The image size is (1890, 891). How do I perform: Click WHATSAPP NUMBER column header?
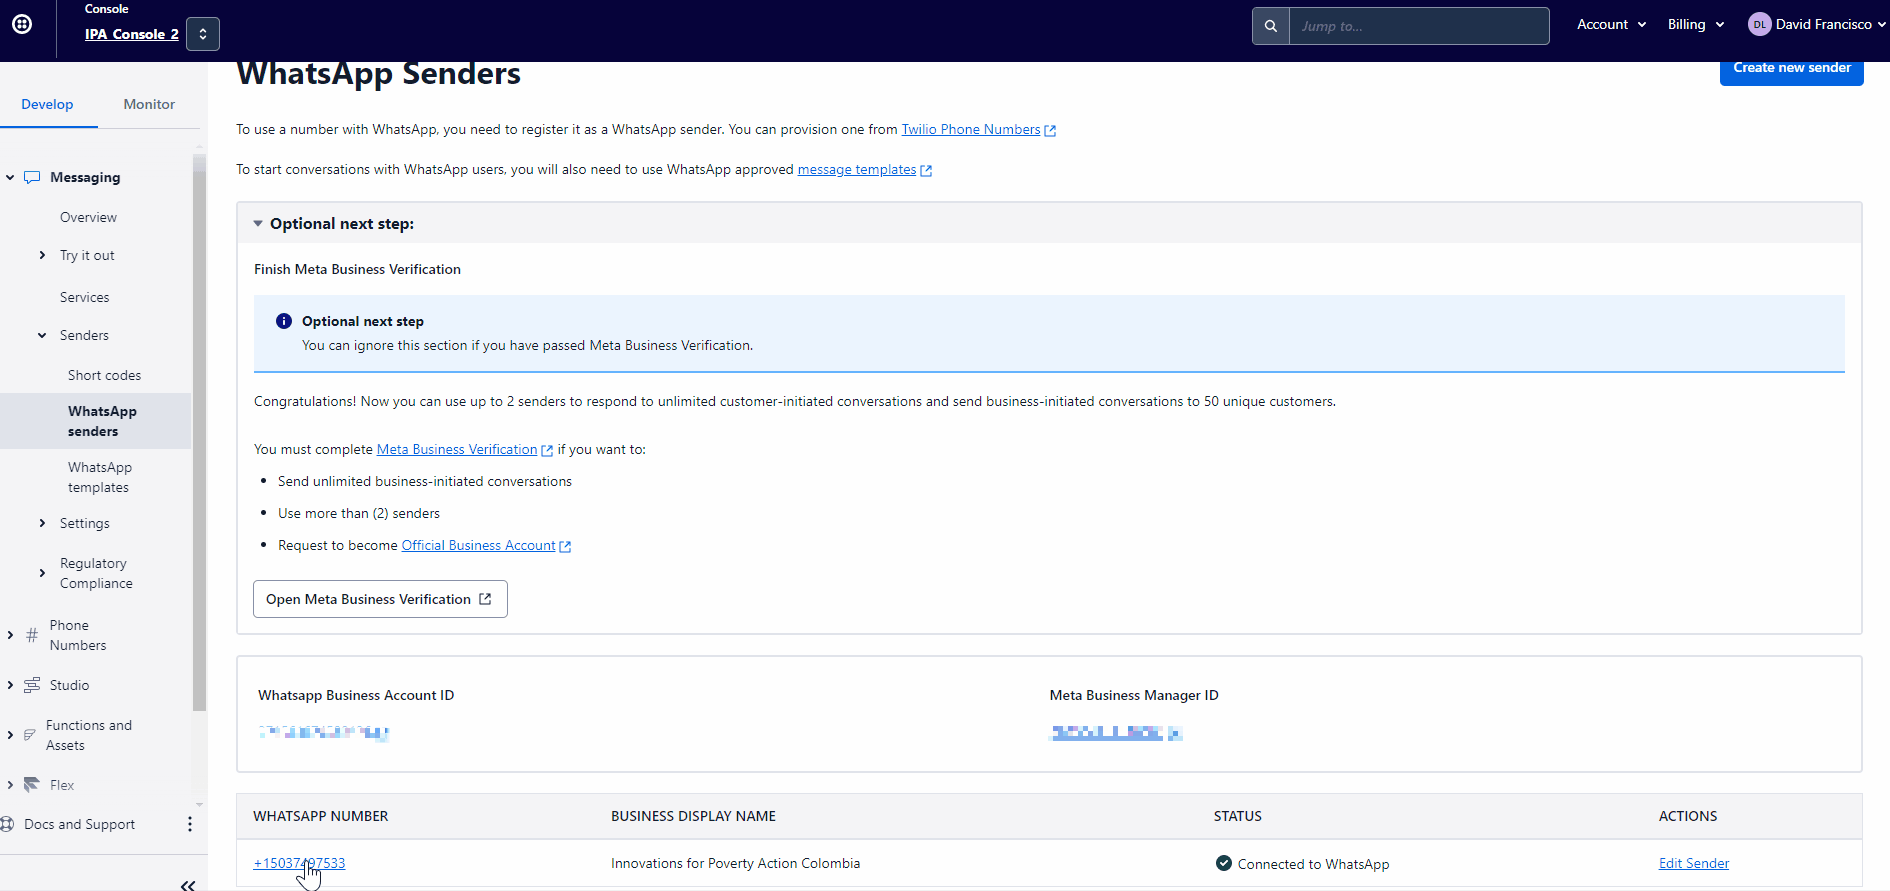tap(321, 816)
